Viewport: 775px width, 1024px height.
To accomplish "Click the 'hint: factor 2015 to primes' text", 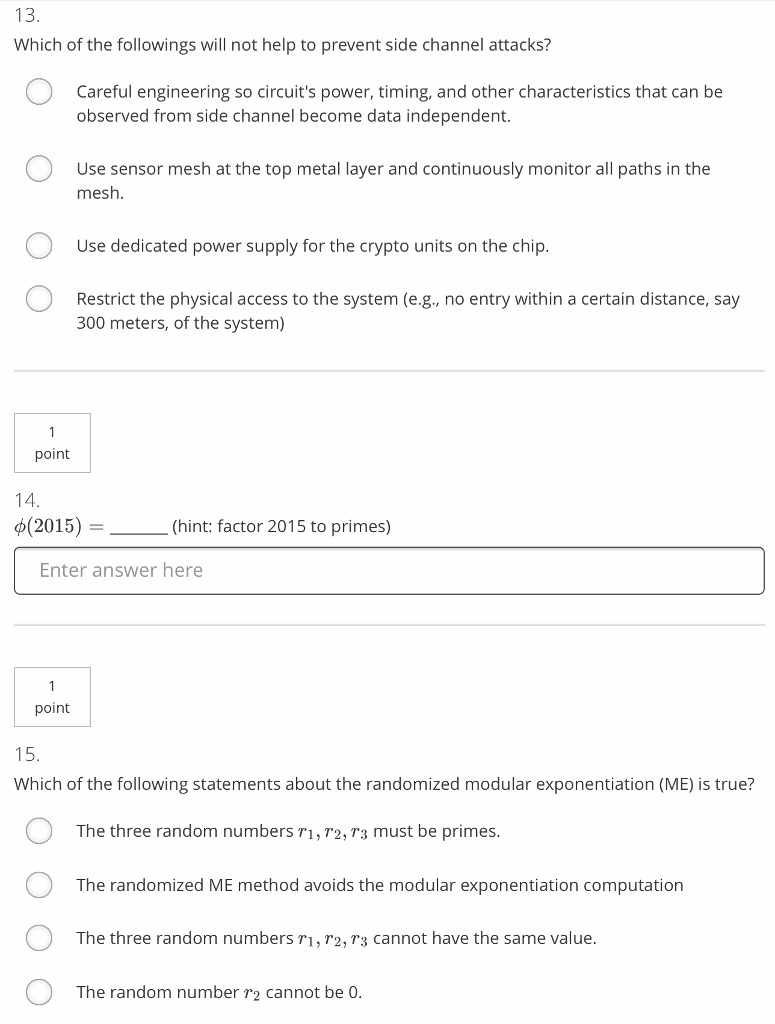I will (x=281, y=526).
